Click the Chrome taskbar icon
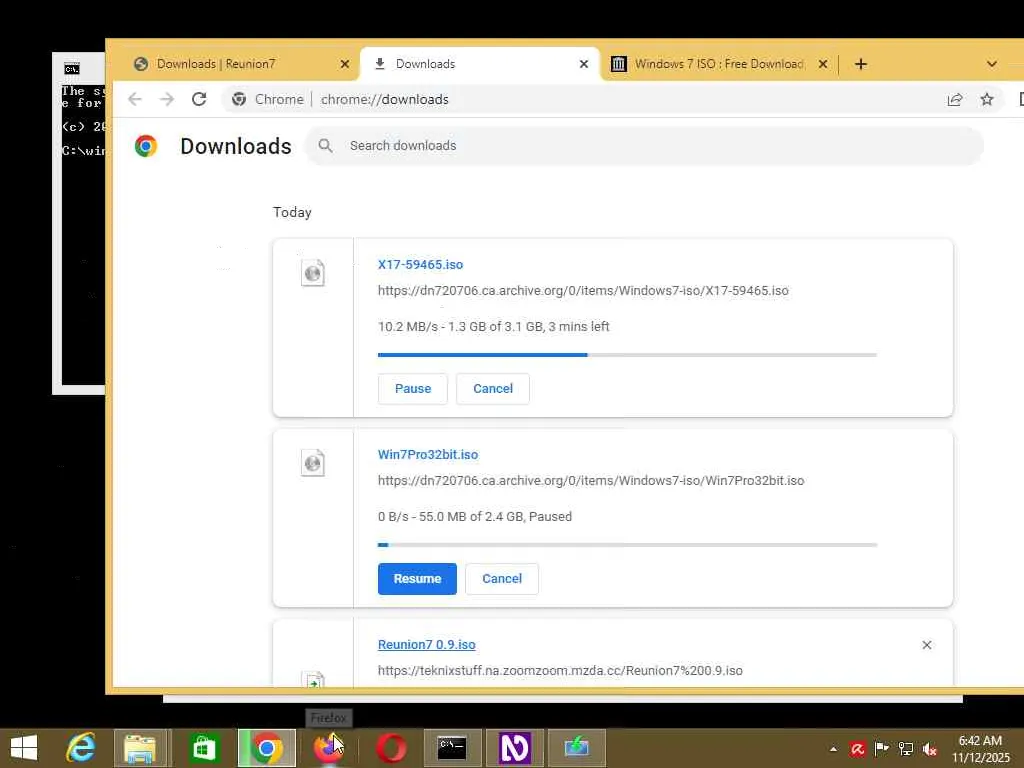This screenshot has width=1024, height=768. pyautogui.click(x=266, y=748)
